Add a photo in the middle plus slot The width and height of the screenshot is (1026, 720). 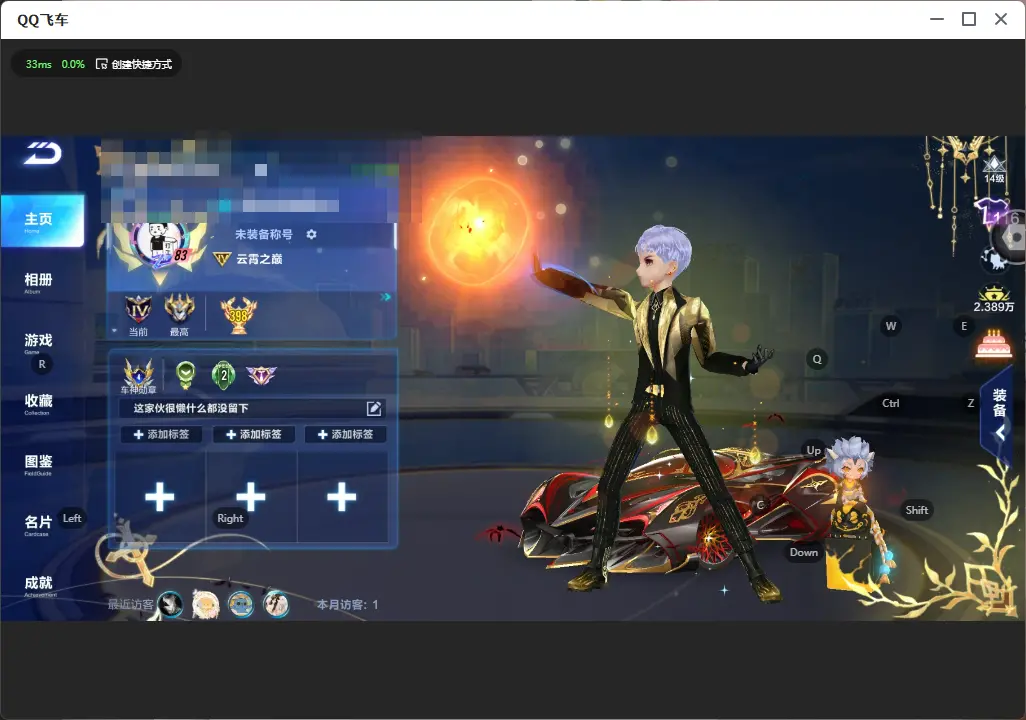point(251,497)
